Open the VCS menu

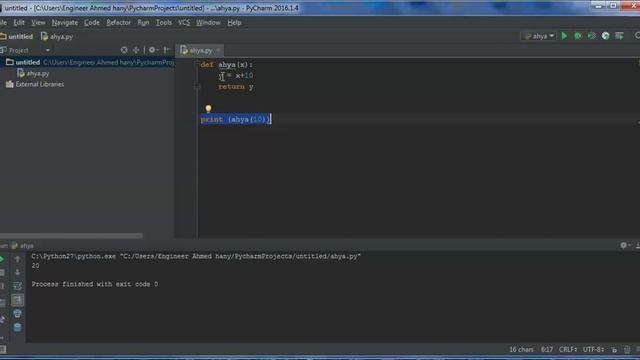[184, 22]
